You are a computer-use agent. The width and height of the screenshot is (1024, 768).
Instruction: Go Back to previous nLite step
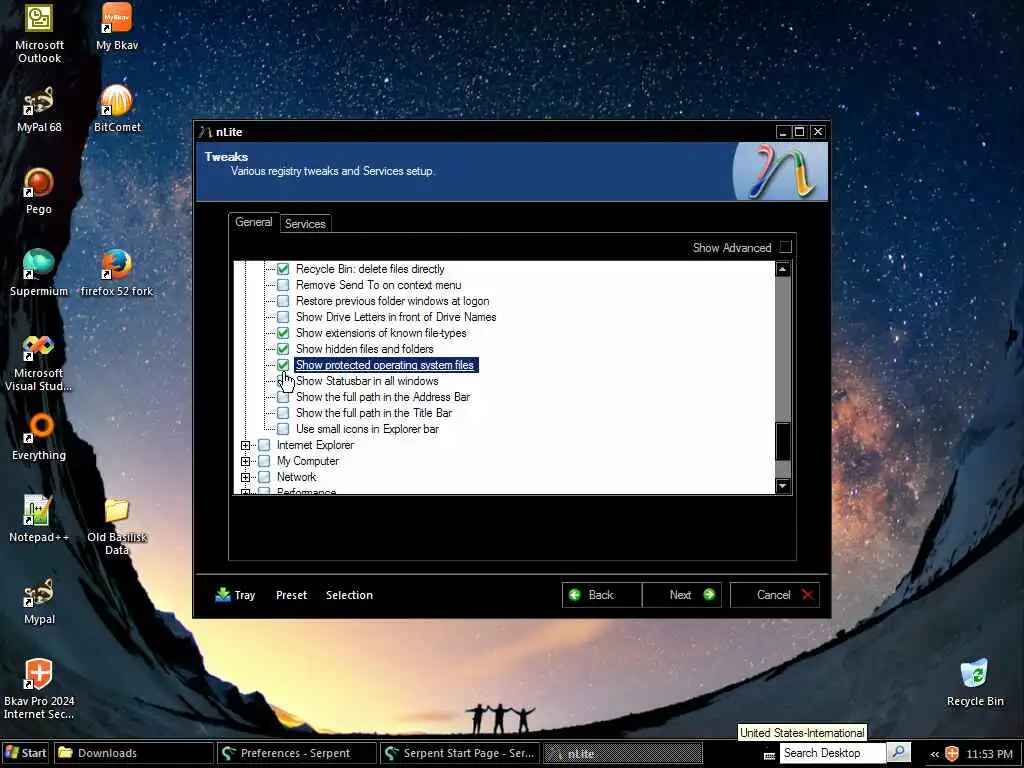(601, 595)
